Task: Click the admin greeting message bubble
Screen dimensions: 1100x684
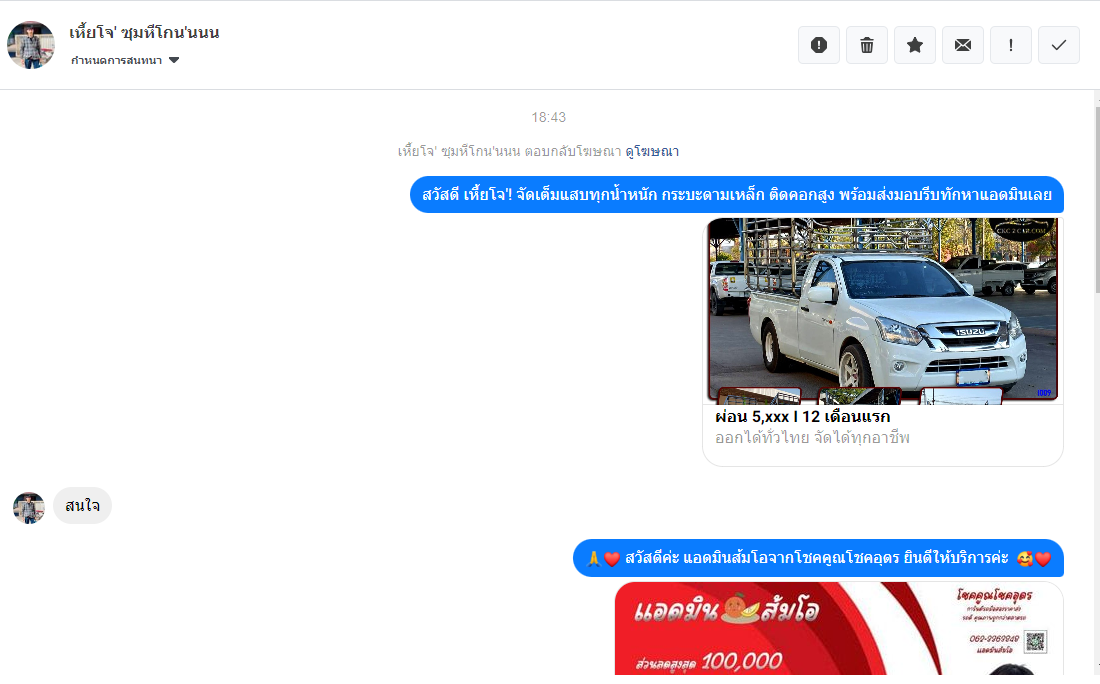Action: [x=818, y=558]
